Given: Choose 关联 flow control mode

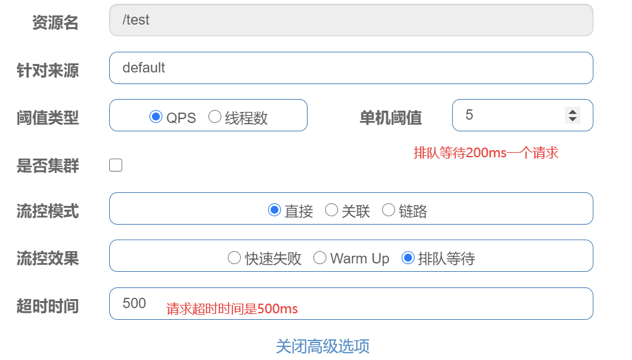Looking at the screenshot, I should [x=331, y=210].
